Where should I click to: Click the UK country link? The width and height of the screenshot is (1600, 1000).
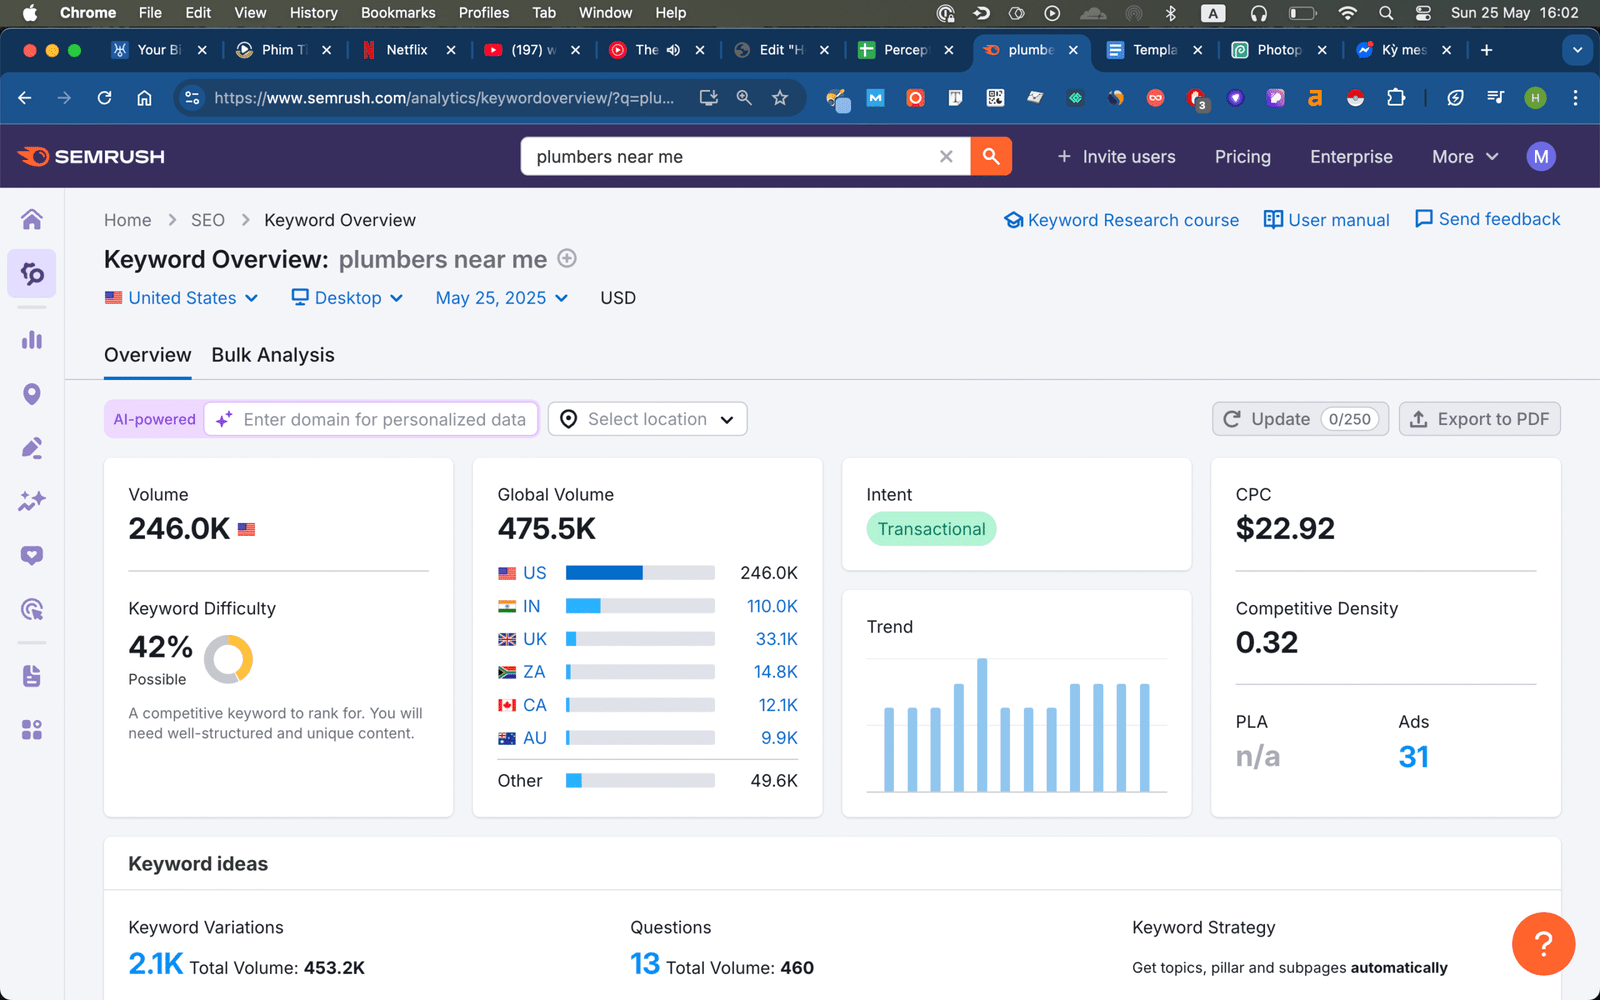535,639
